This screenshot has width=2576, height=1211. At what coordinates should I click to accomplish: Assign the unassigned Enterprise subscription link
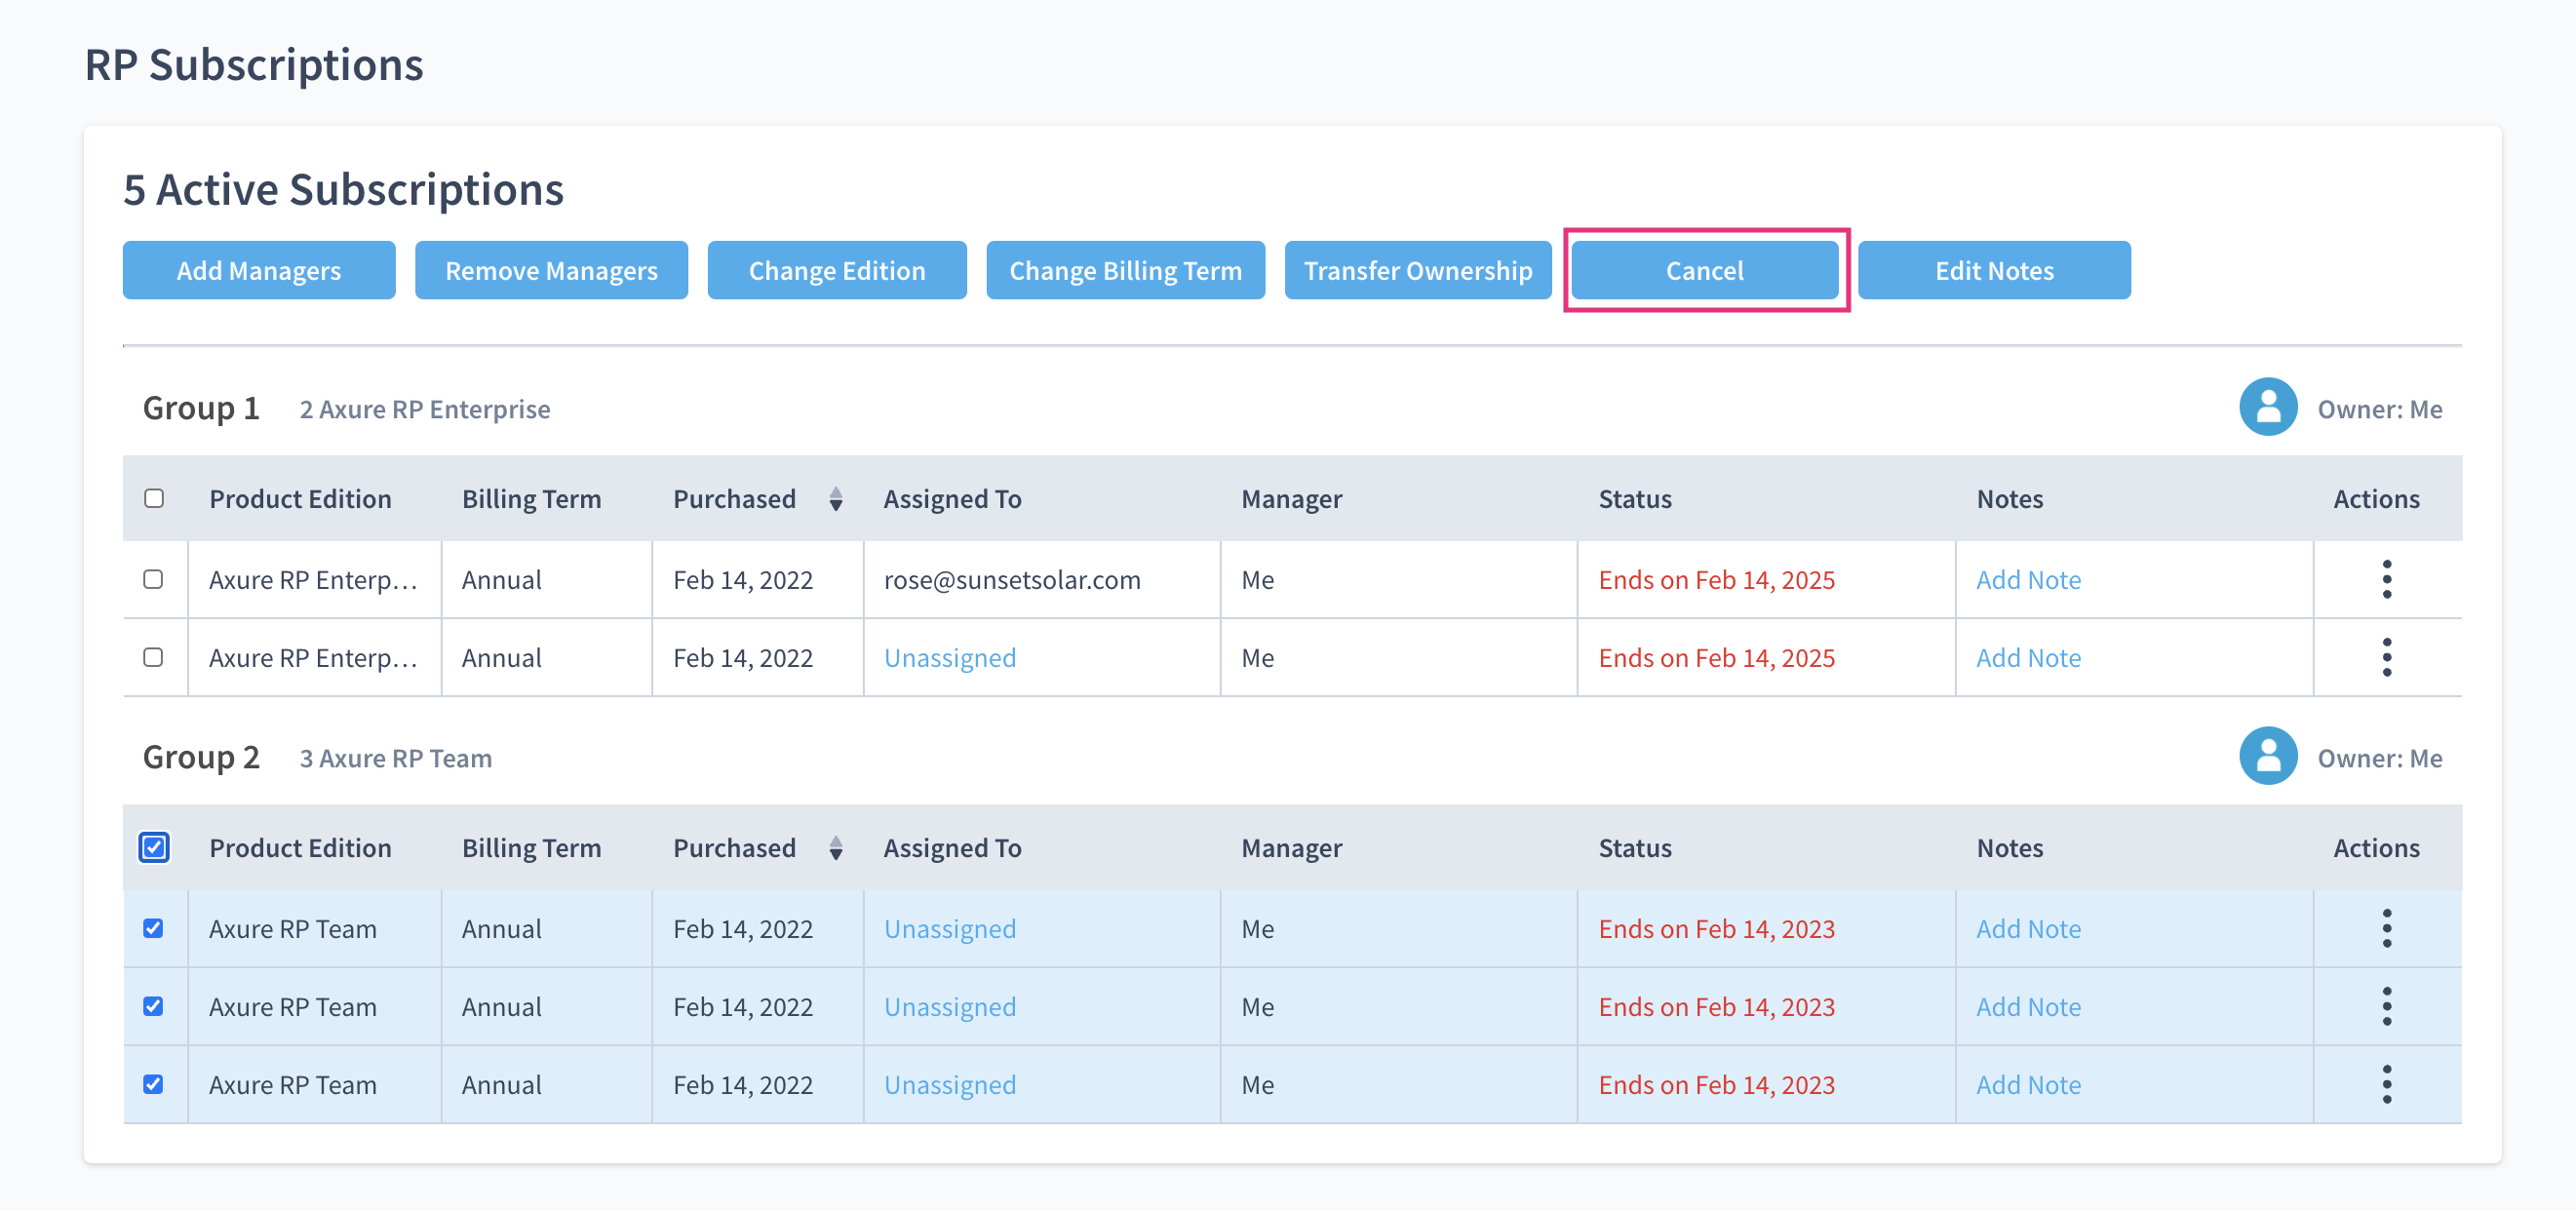(x=949, y=657)
